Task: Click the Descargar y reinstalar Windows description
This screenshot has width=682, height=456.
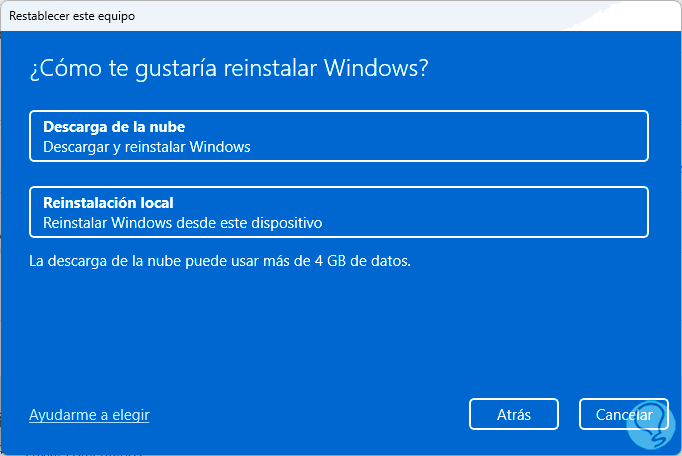Action: pos(146,147)
